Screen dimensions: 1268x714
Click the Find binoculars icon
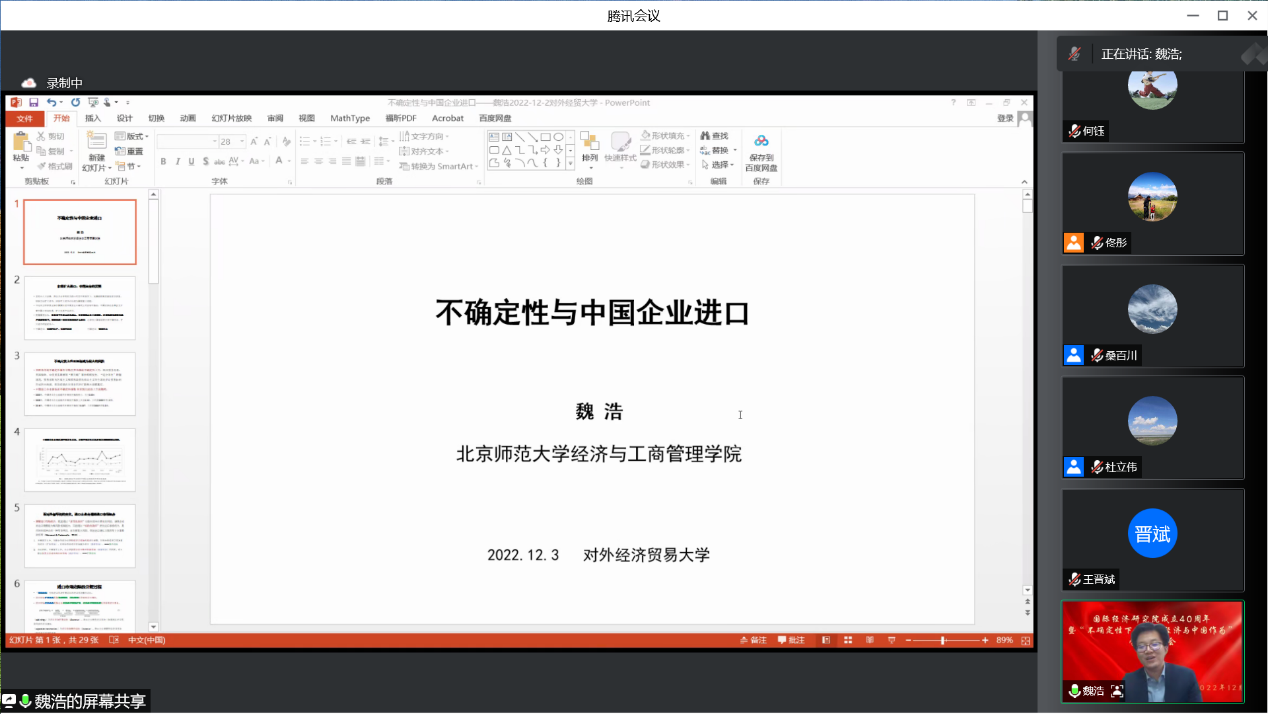(705, 136)
